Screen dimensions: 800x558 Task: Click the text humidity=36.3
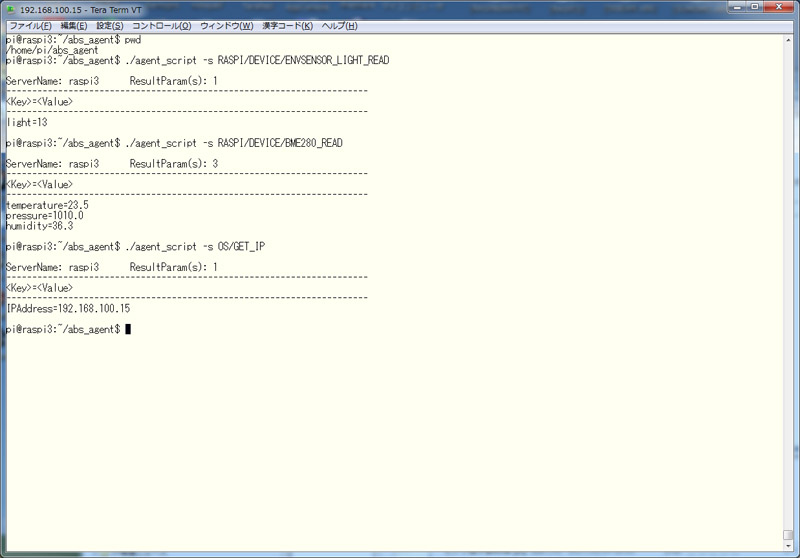pyautogui.click(x=40, y=226)
